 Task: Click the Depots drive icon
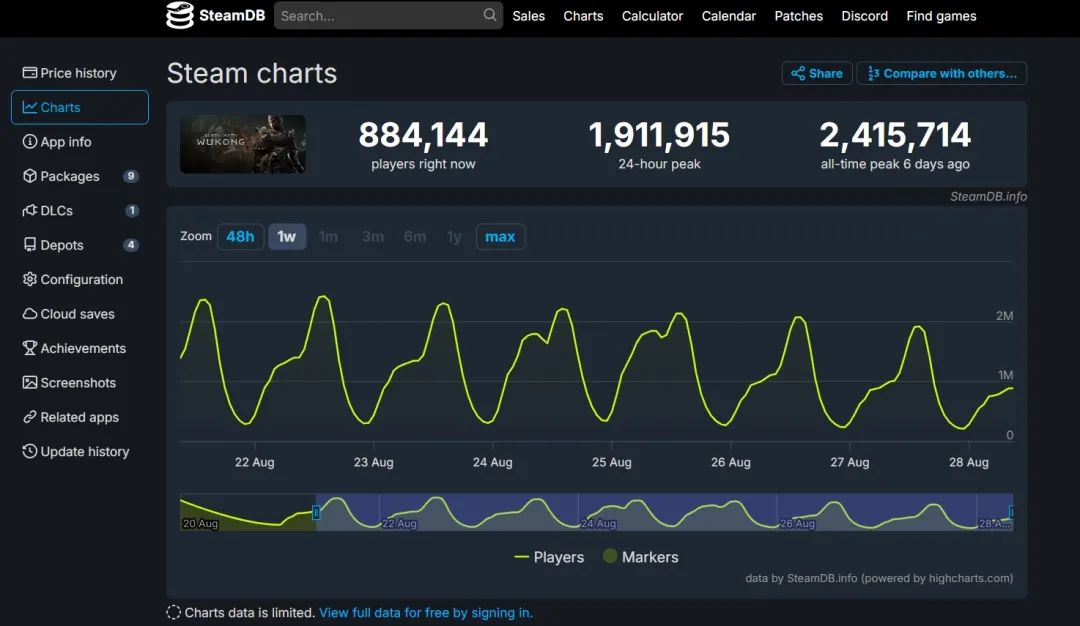click(30, 244)
